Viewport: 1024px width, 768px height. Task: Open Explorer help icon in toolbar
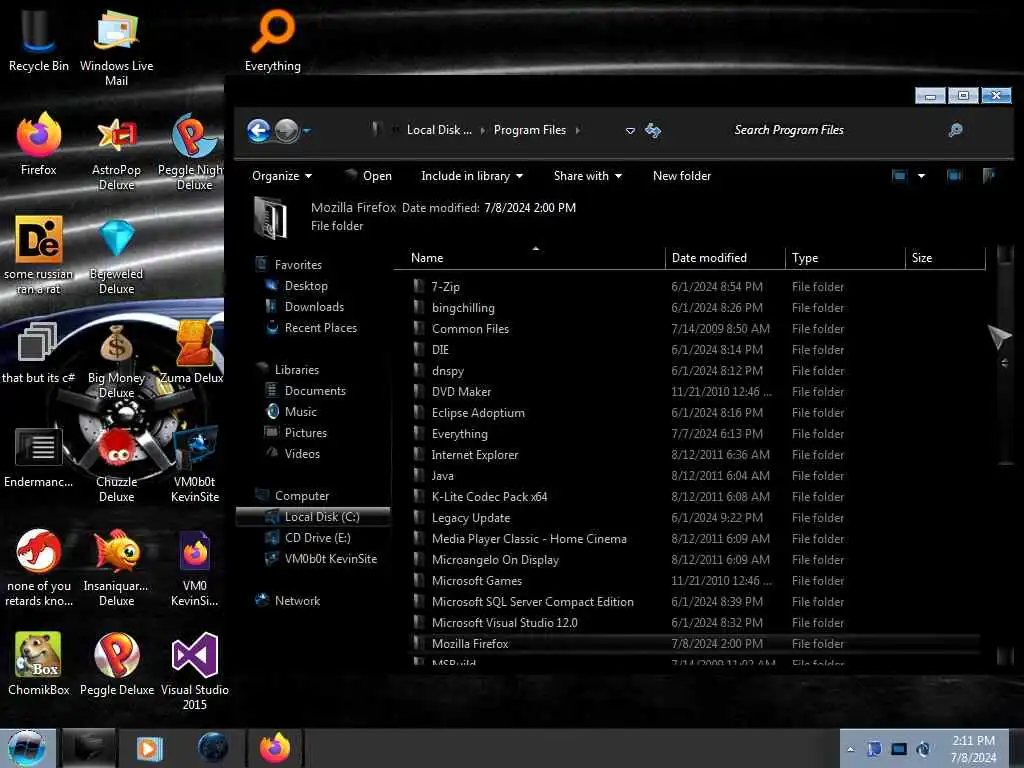pos(989,175)
